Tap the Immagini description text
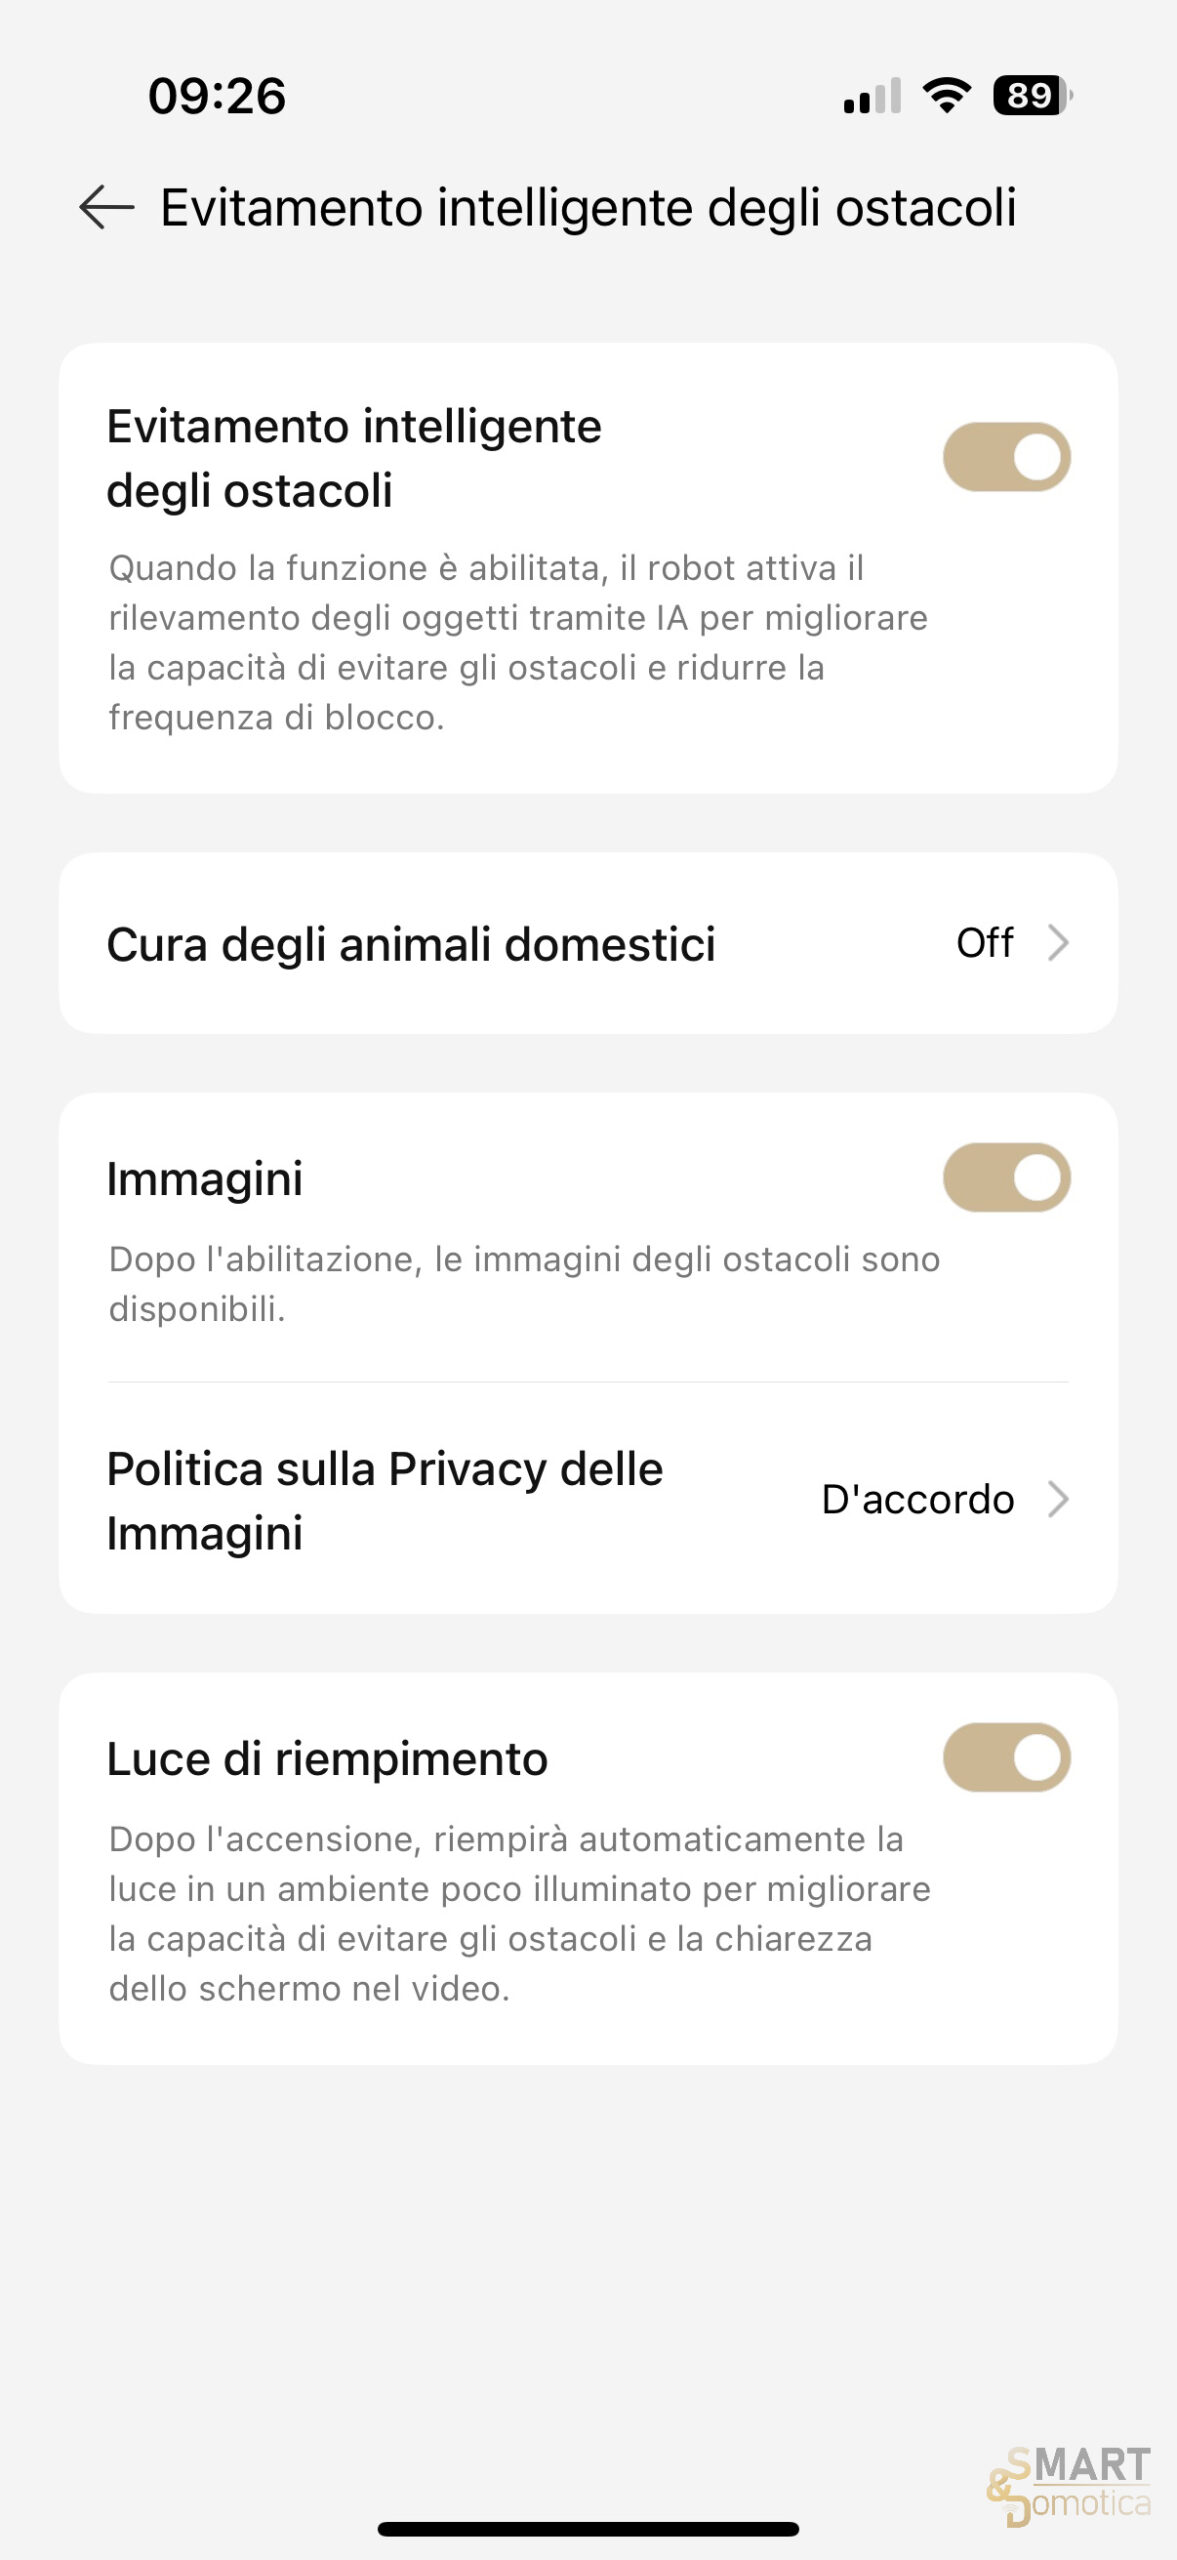This screenshot has height=2560, width=1177. [x=524, y=1283]
